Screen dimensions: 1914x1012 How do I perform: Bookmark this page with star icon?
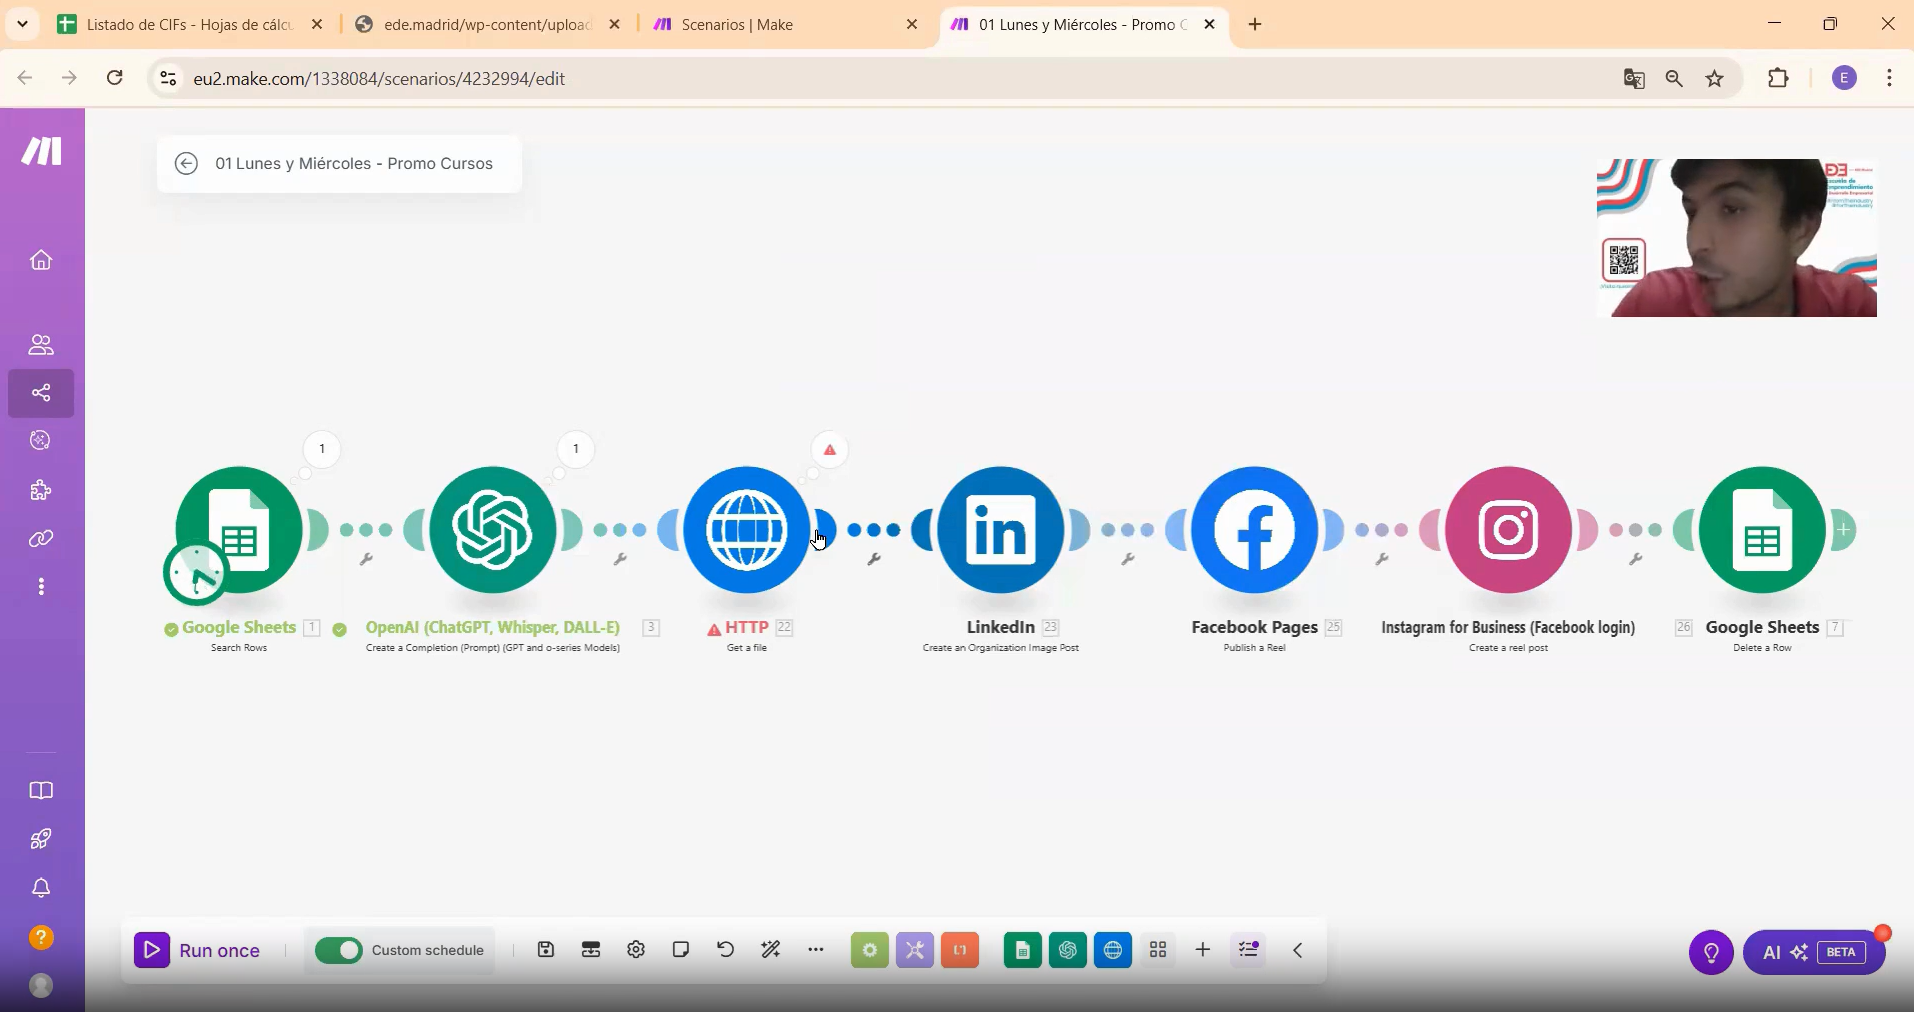coord(1716,78)
